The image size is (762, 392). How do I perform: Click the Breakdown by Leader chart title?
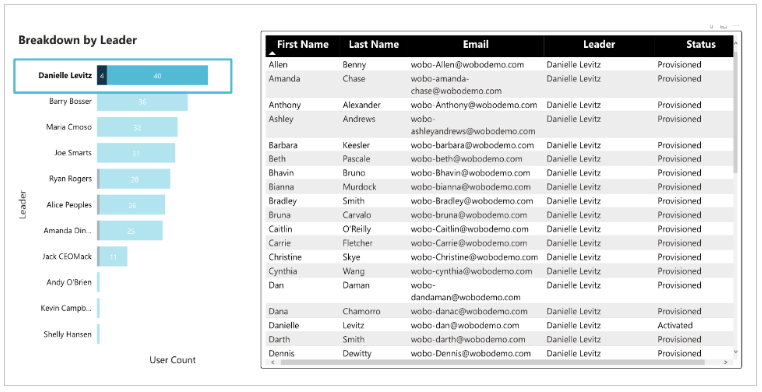(78, 40)
